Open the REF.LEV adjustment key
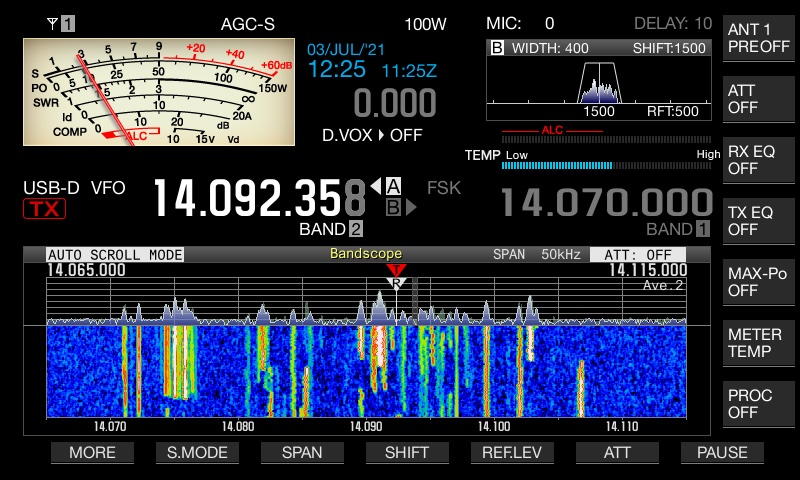 tap(511, 452)
